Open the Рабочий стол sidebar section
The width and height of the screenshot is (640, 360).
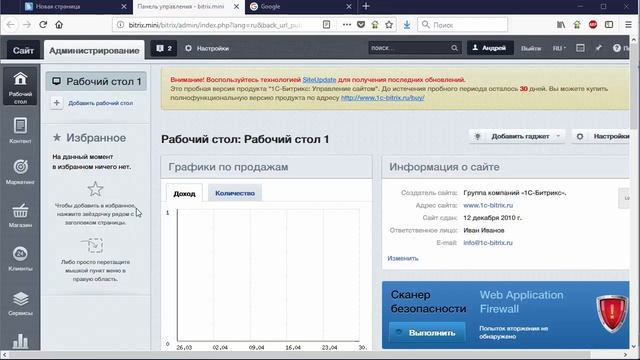(x=20, y=86)
